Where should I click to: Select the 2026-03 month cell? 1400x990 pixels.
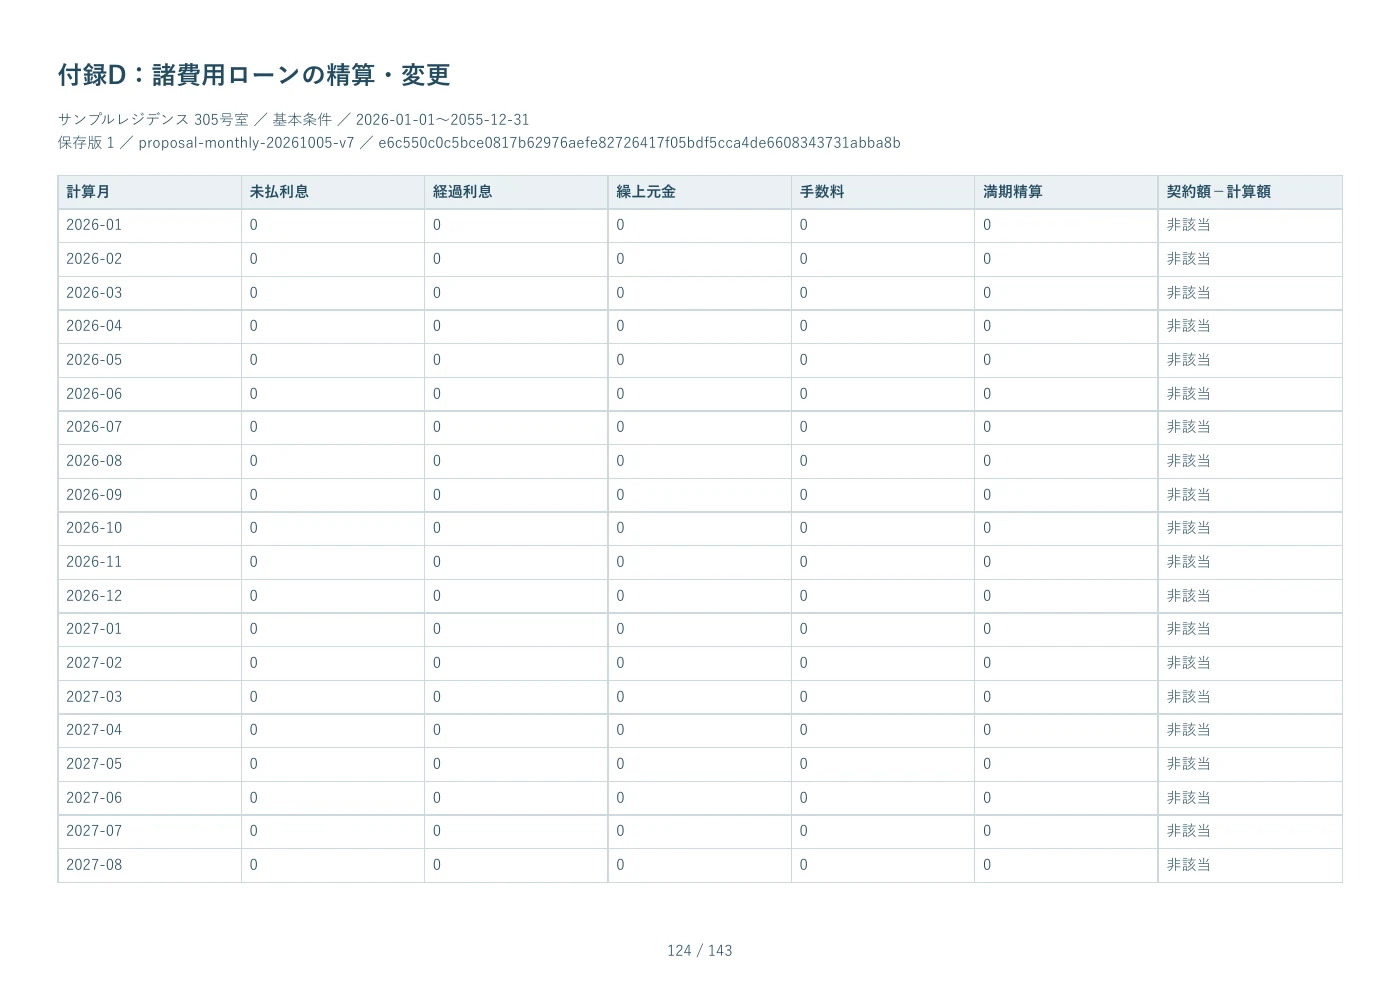point(149,293)
